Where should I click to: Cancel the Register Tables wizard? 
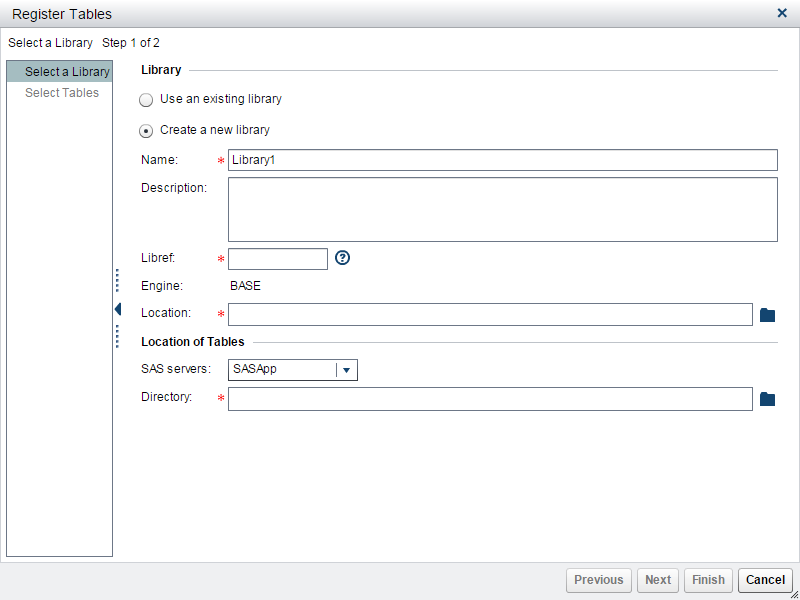pyautogui.click(x=765, y=580)
